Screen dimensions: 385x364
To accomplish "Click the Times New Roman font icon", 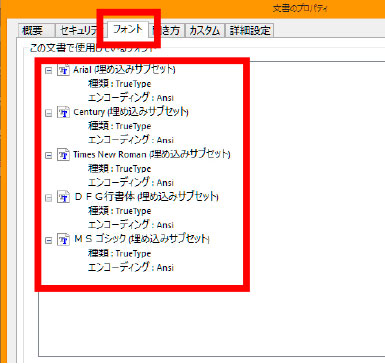I will click(x=63, y=155).
